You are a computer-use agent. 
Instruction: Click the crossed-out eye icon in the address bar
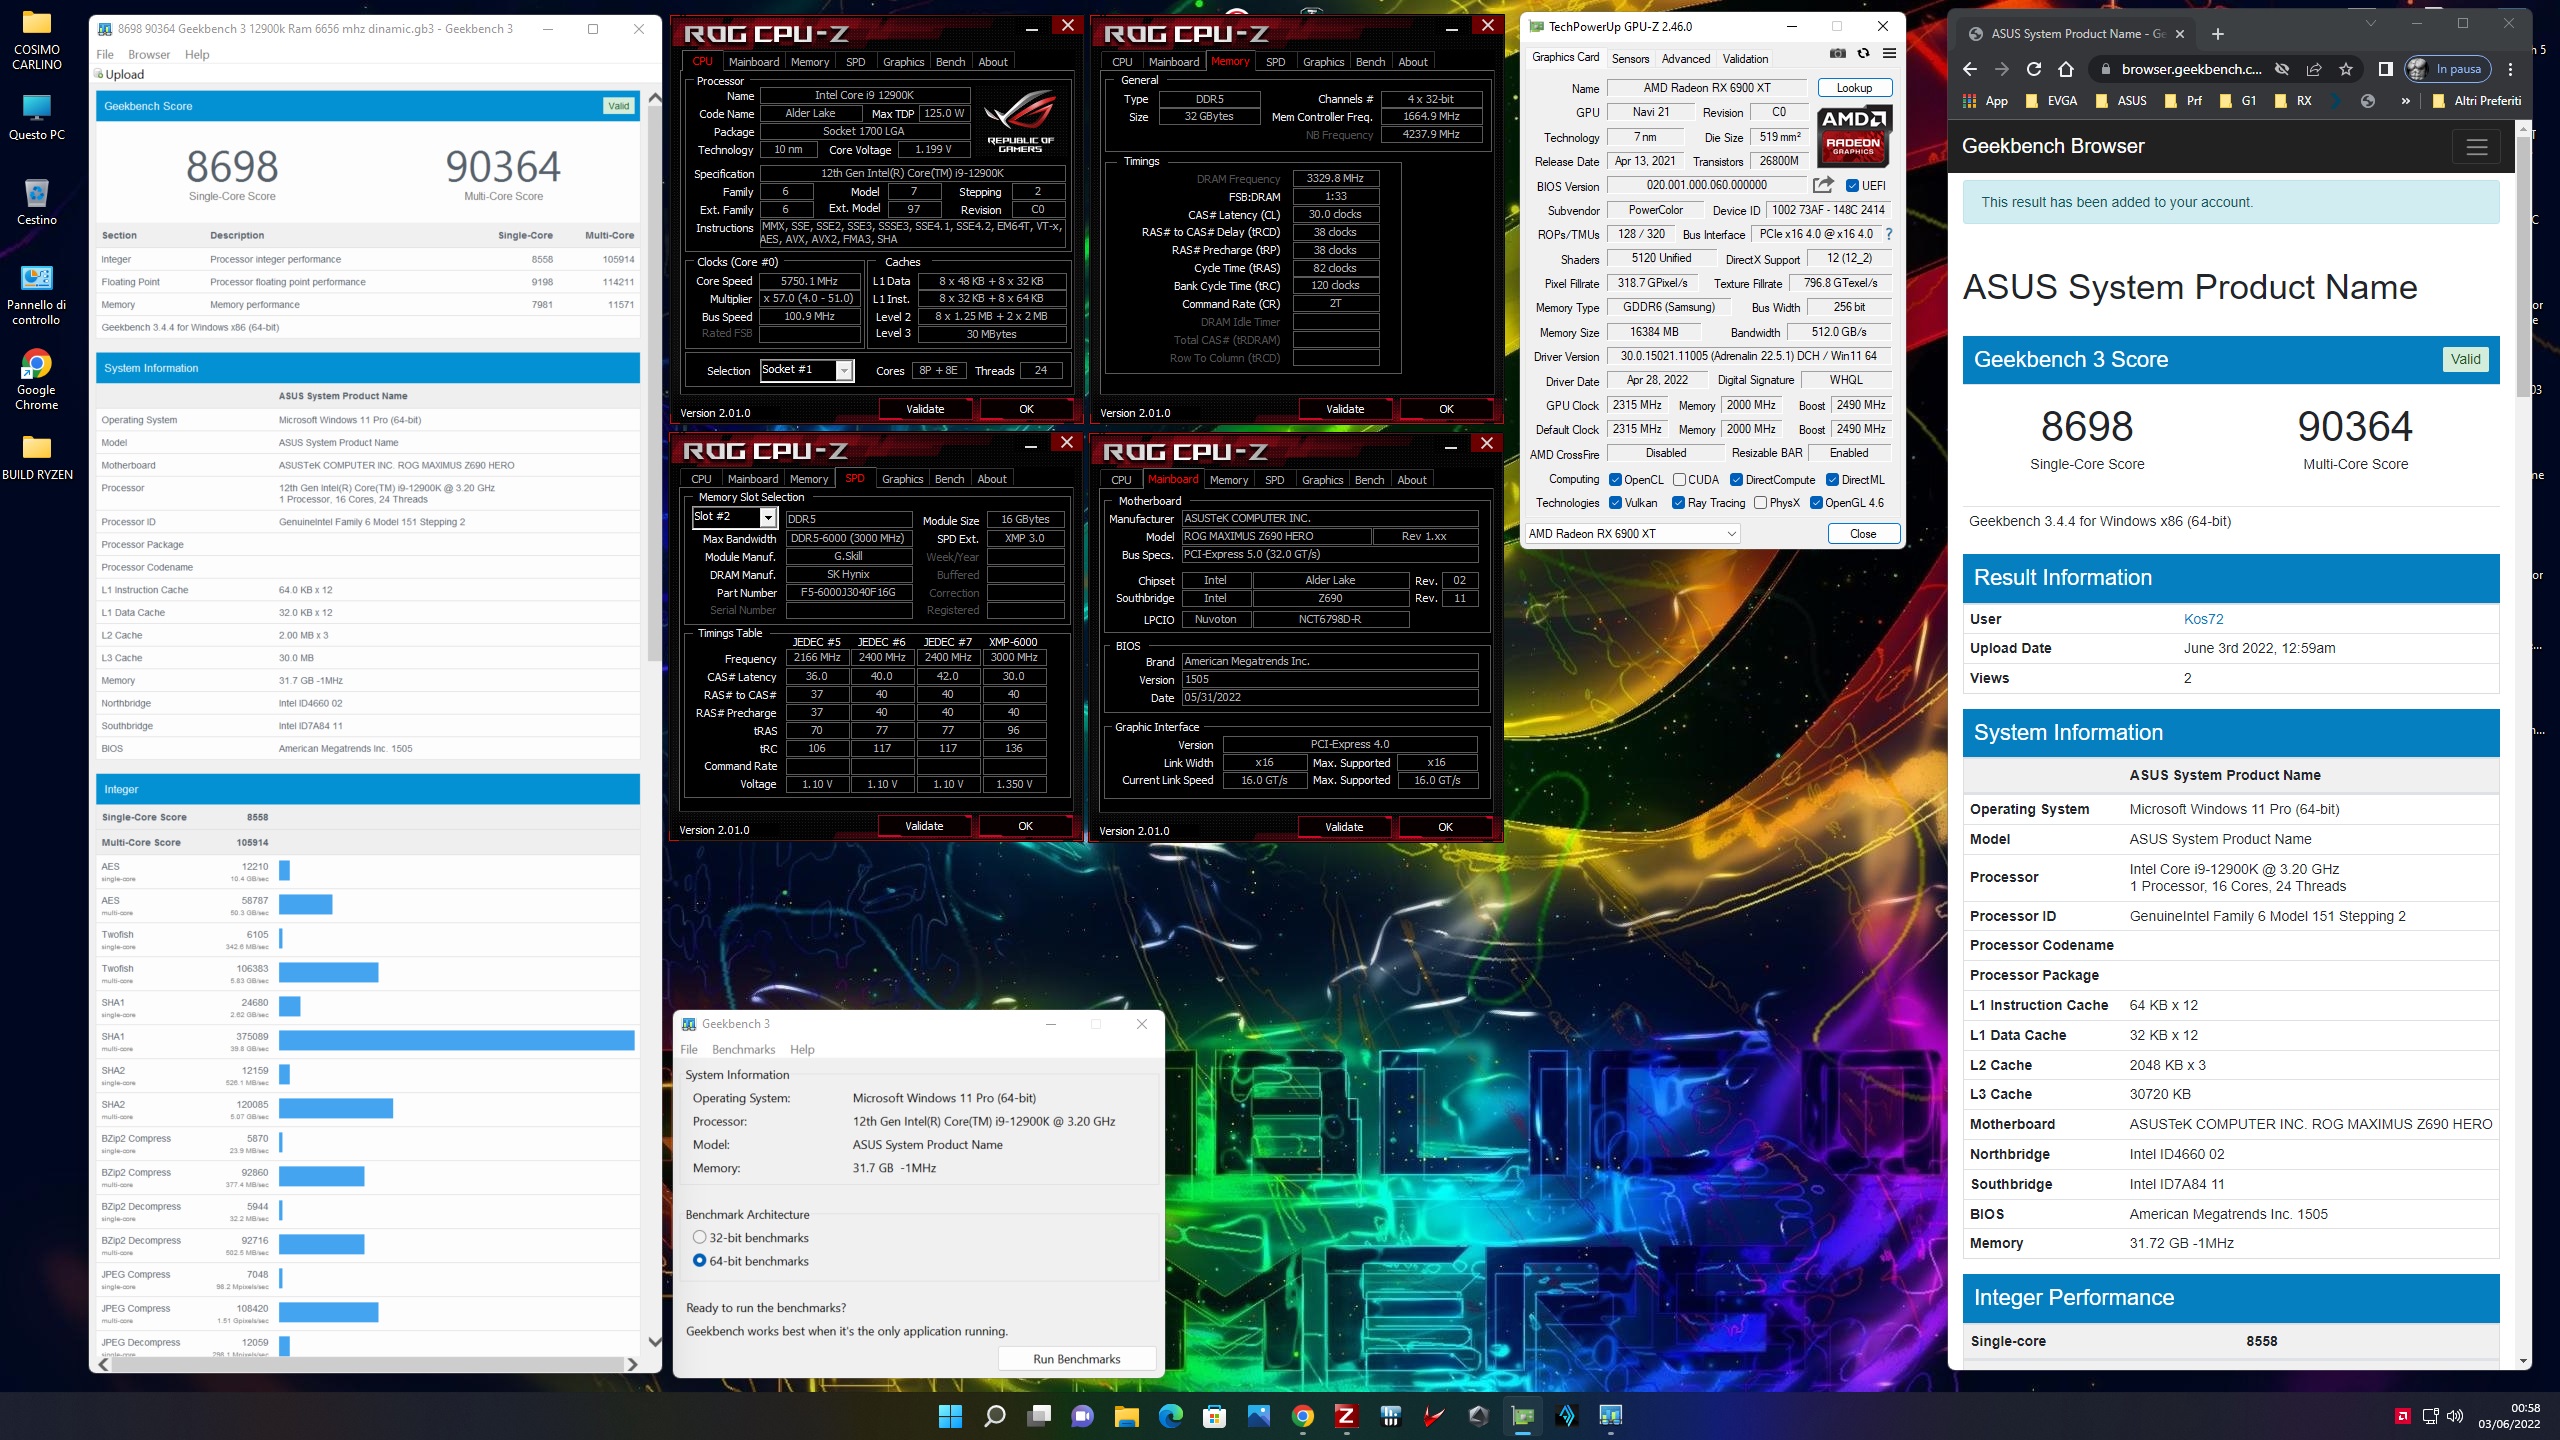click(x=2282, y=69)
